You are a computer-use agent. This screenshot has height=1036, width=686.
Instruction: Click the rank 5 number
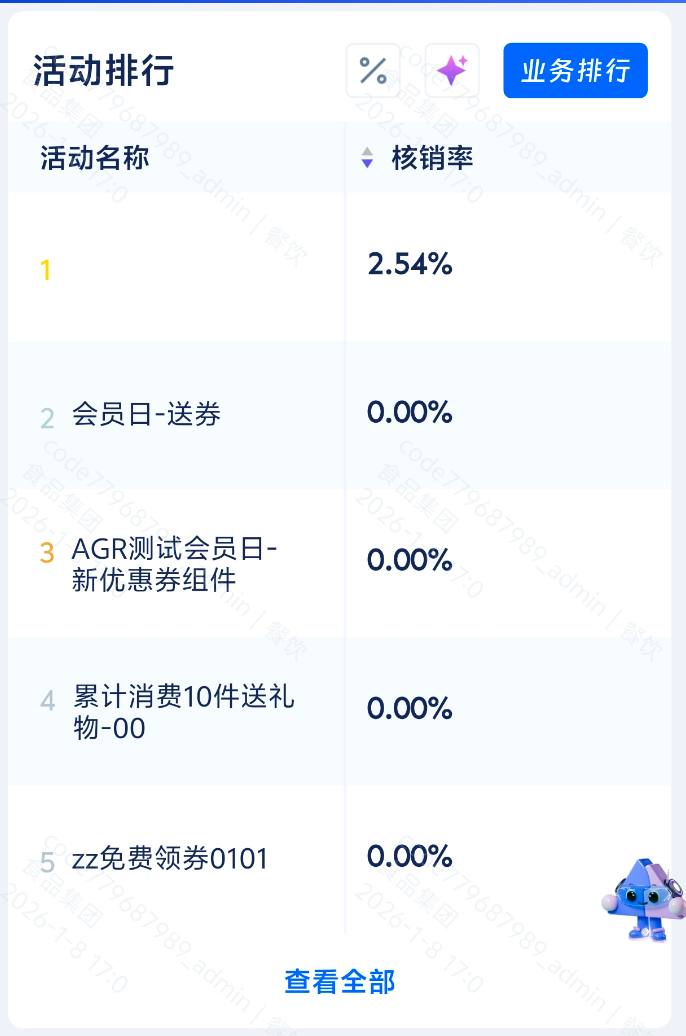click(47, 862)
